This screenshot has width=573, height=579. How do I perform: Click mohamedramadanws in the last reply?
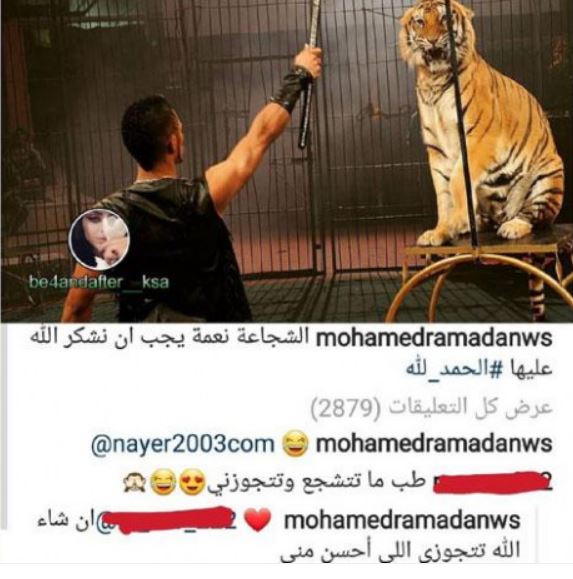pos(402,520)
